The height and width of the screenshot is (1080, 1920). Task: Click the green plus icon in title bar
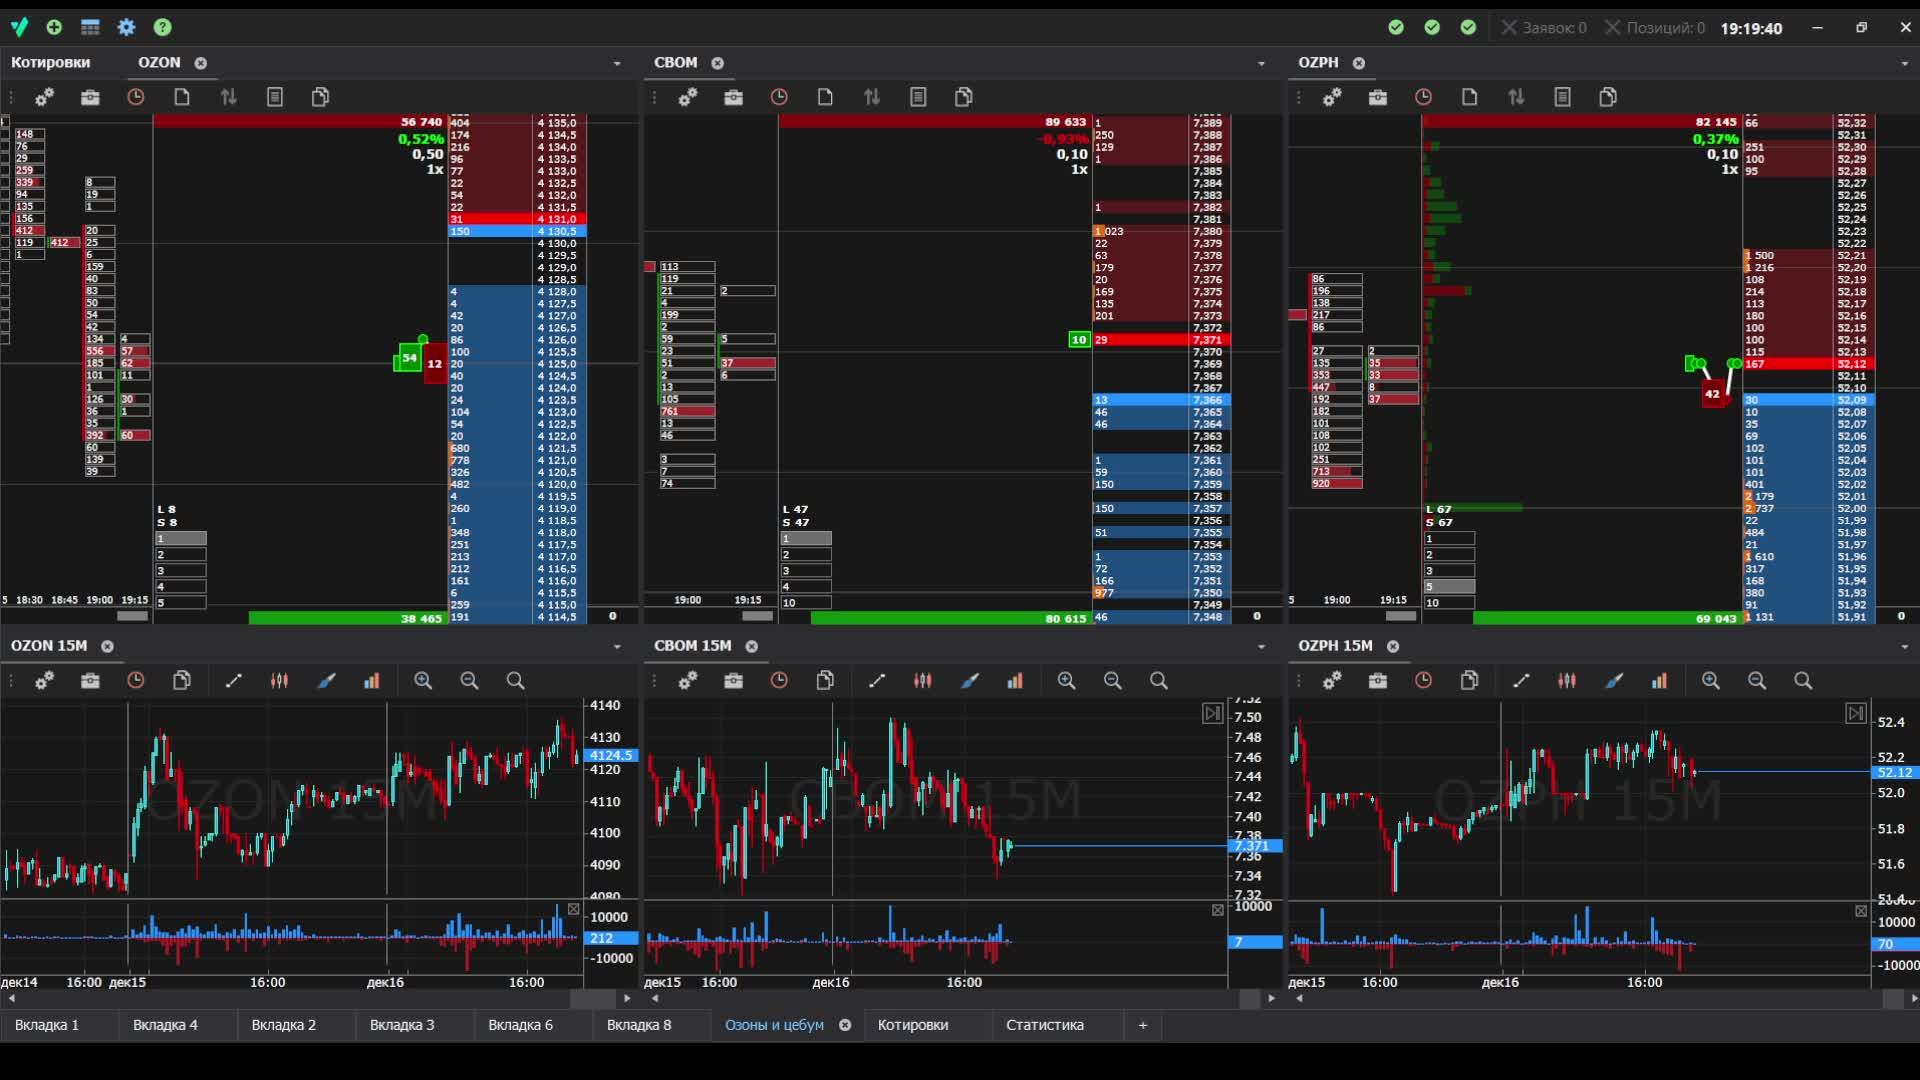point(54,27)
